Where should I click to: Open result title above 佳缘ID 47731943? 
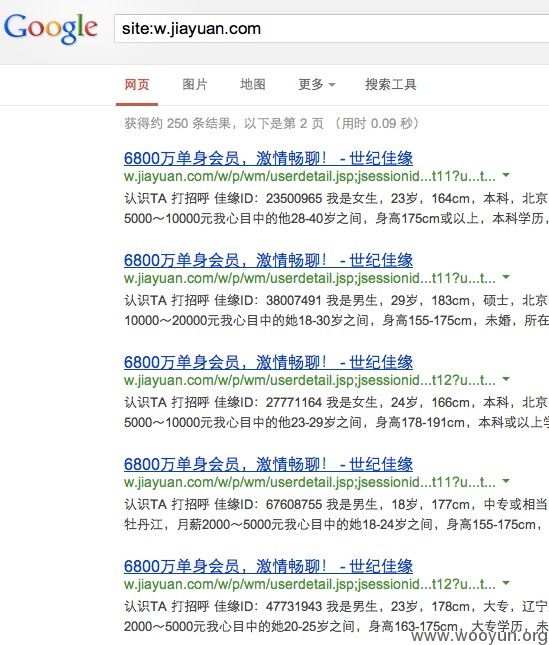coord(268,566)
